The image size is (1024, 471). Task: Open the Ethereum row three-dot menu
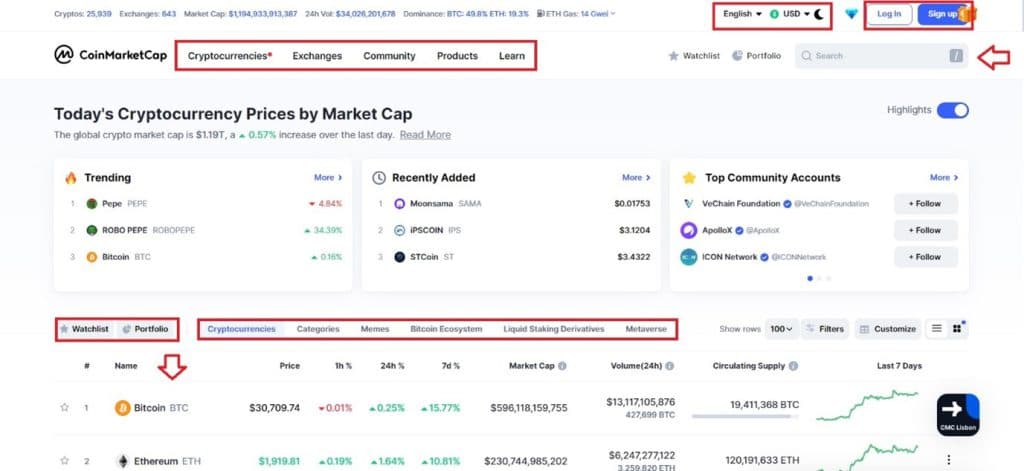click(x=949, y=460)
